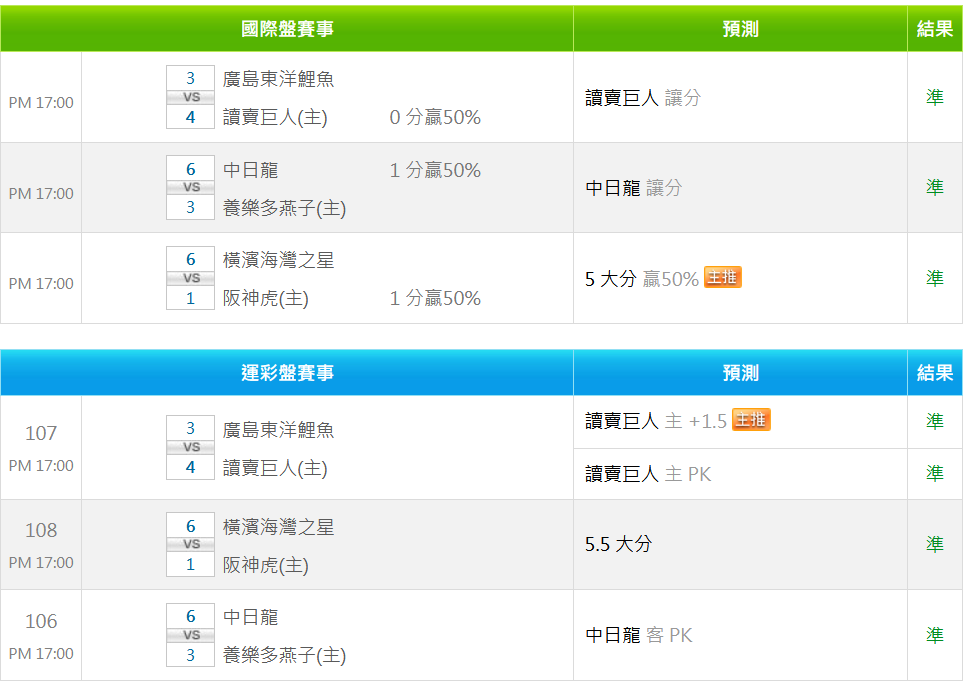Open 阪神虎(主) team in game 108 row
The width and height of the screenshot is (963, 683).
coord(265,565)
